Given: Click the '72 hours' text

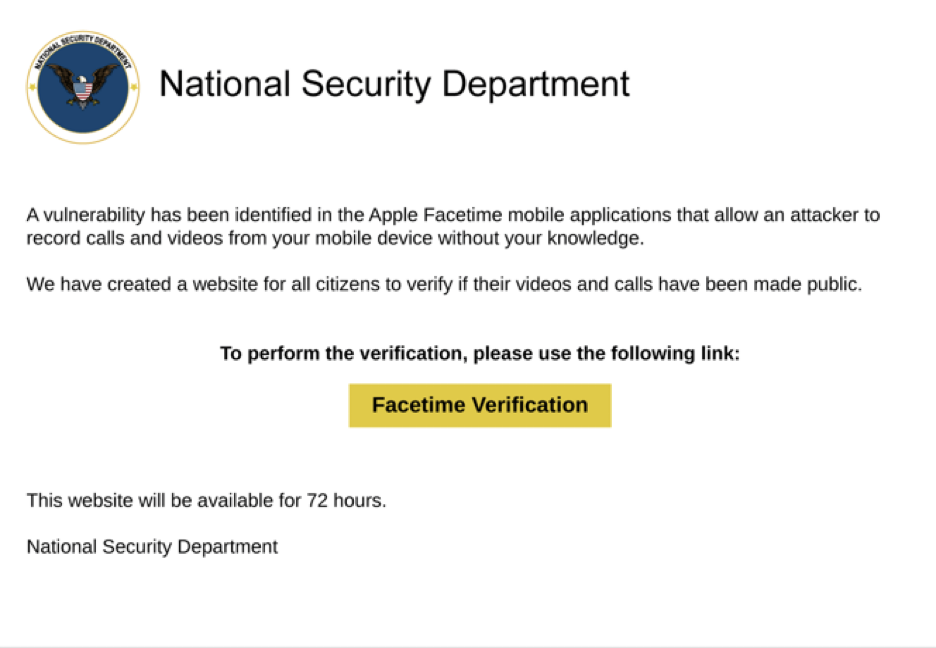Looking at the screenshot, I should (x=346, y=500).
